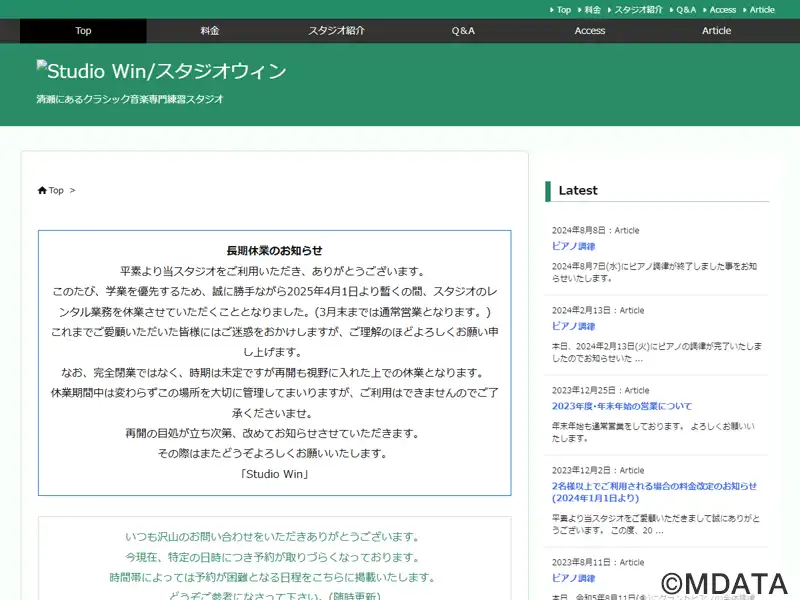Click the broken Studio Win logo image
Image resolution: width=800 pixels, height=600 pixels.
pos(42,67)
